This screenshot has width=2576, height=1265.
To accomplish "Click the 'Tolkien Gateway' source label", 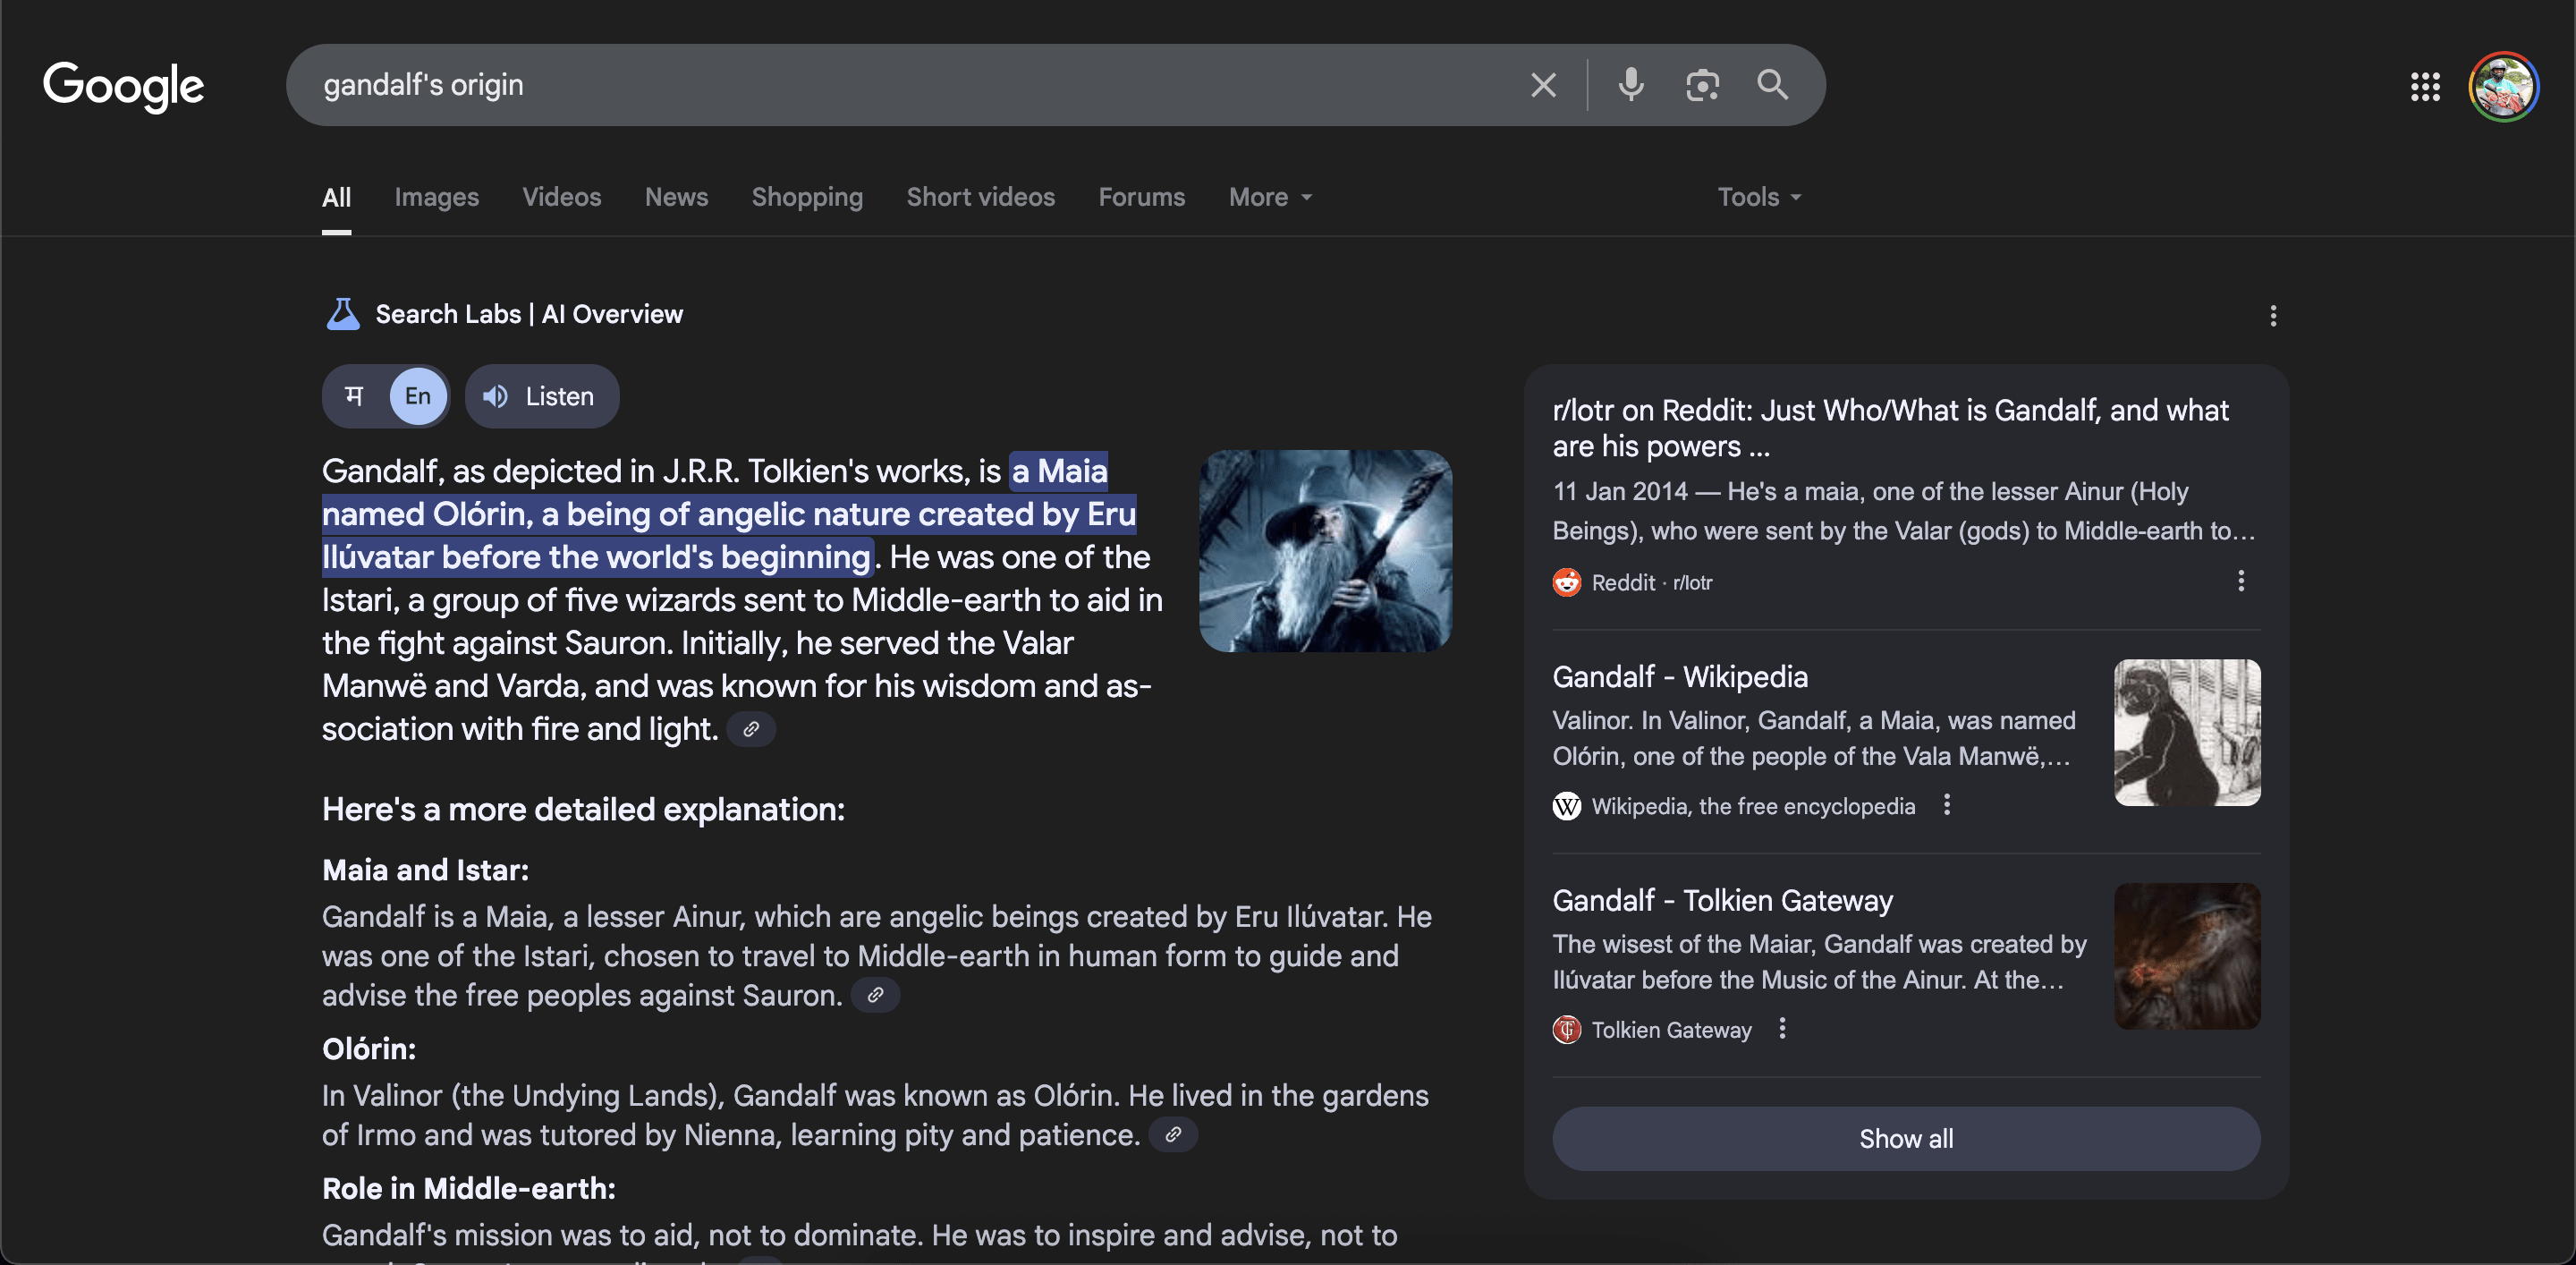I will 1671,1029.
